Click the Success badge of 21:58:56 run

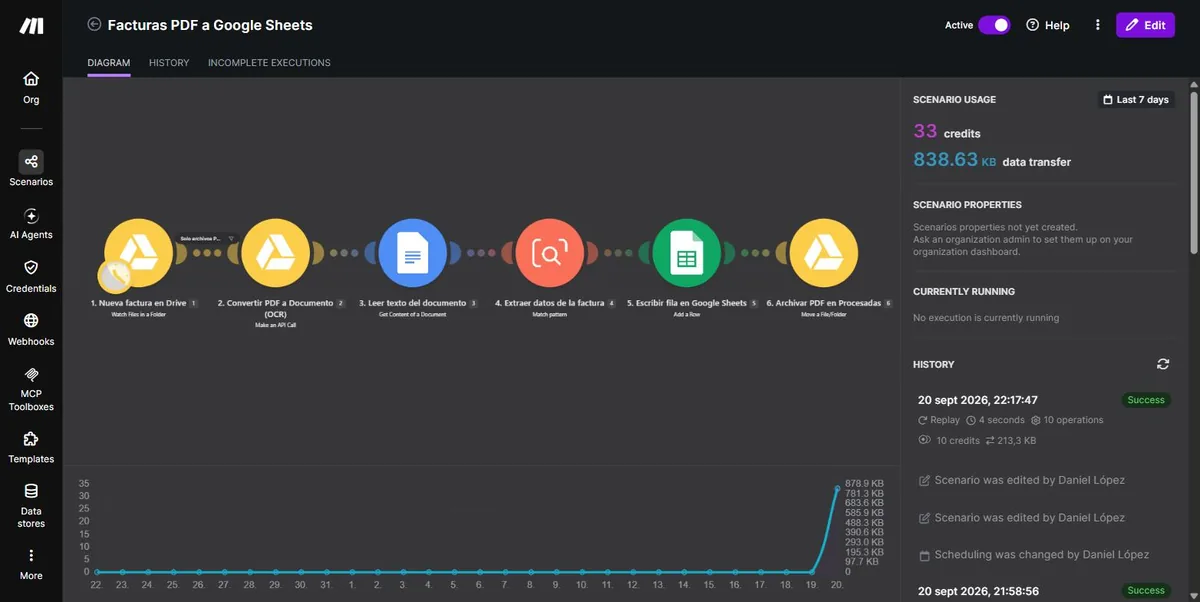(x=1146, y=590)
